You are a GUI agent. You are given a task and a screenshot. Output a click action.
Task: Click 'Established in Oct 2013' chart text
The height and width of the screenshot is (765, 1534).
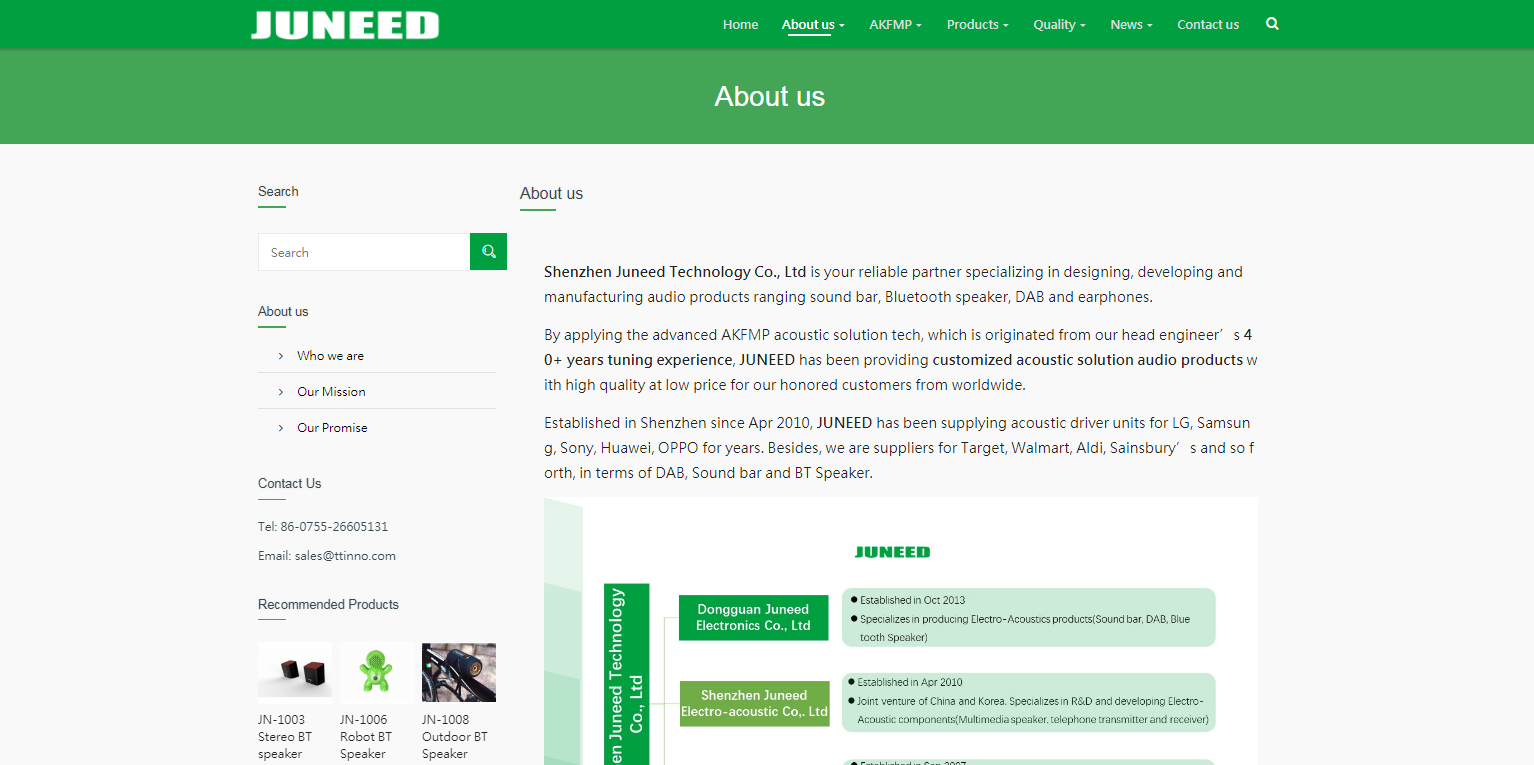[912, 600]
